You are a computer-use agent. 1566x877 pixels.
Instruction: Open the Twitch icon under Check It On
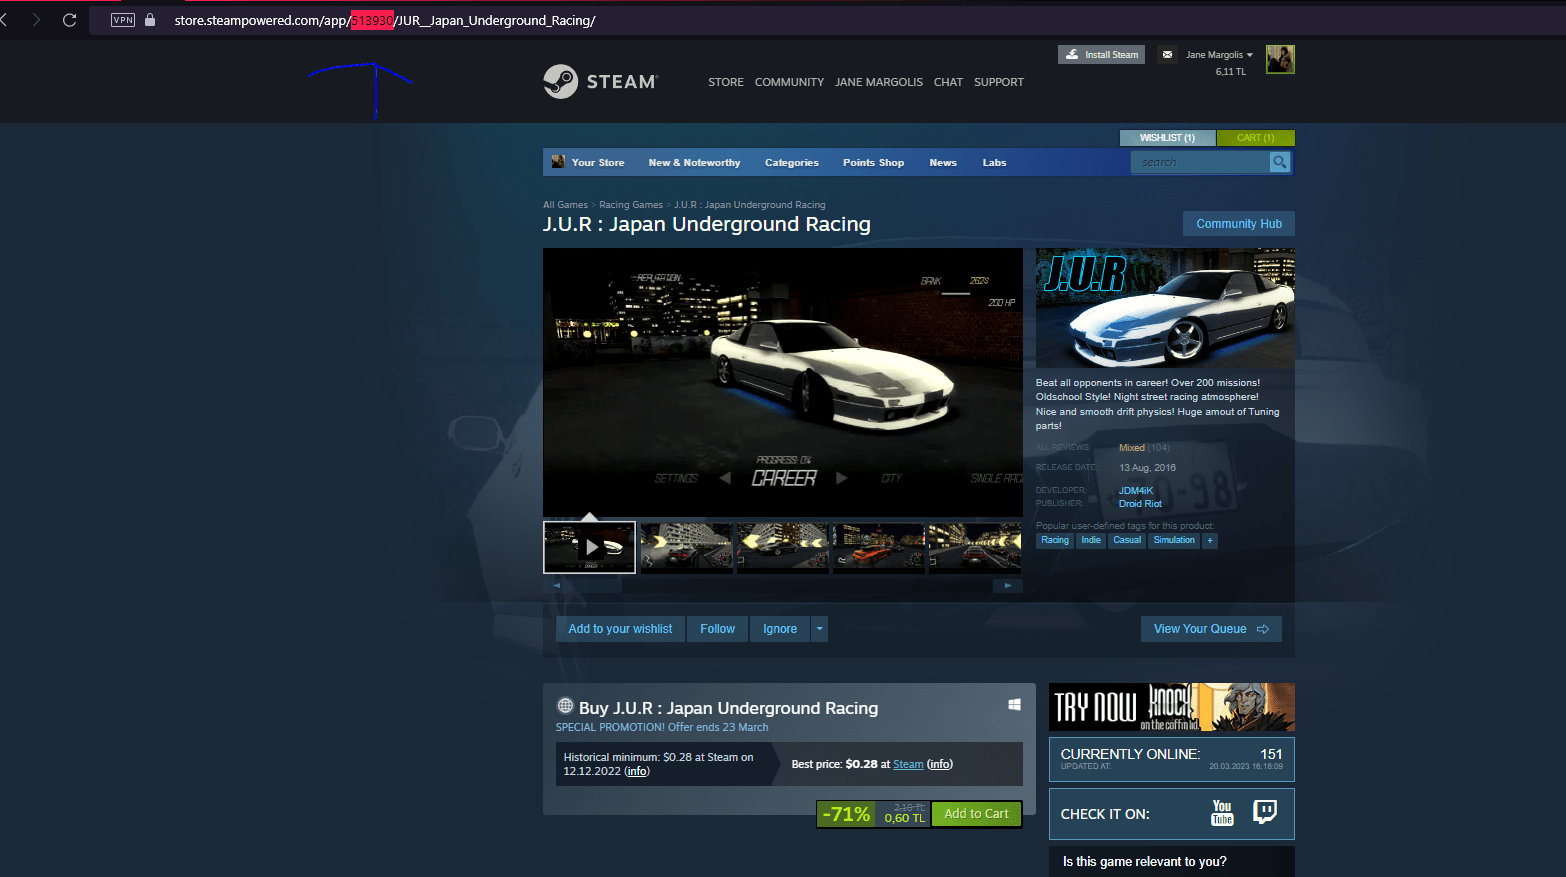point(1265,812)
